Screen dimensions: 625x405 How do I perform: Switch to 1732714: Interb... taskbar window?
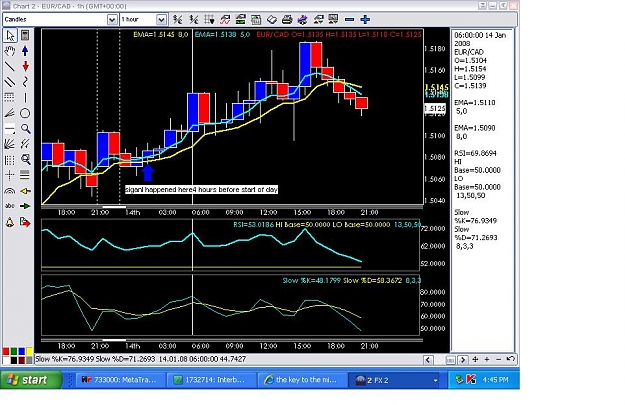pos(210,380)
